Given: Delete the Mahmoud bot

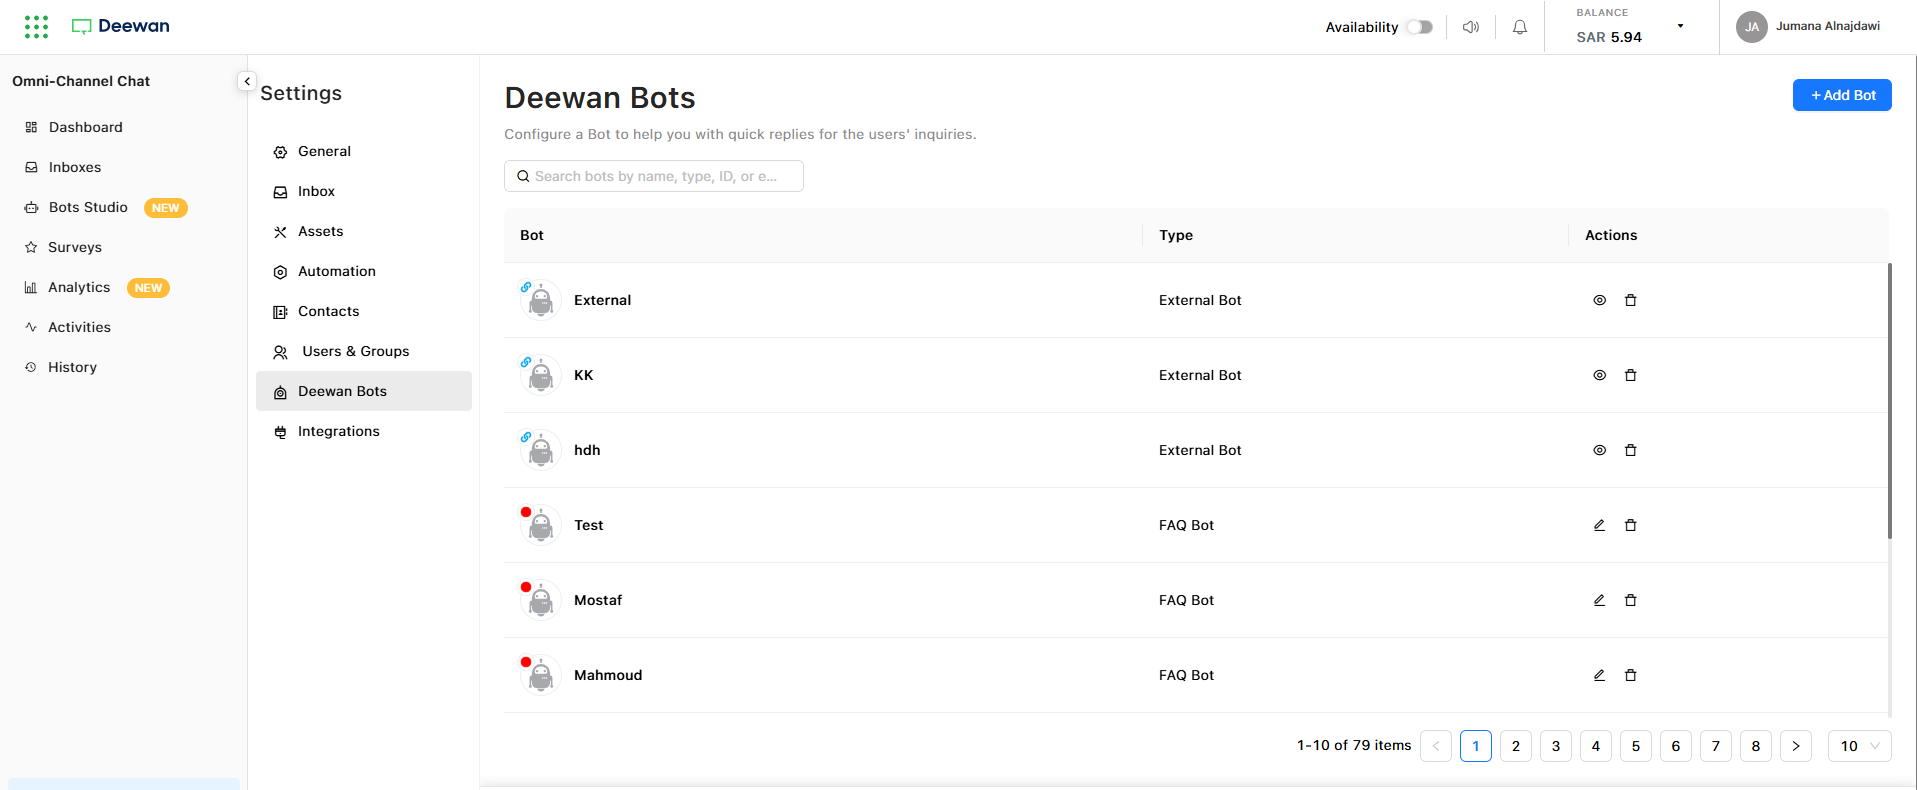Looking at the screenshot, I should point(1630,675).
